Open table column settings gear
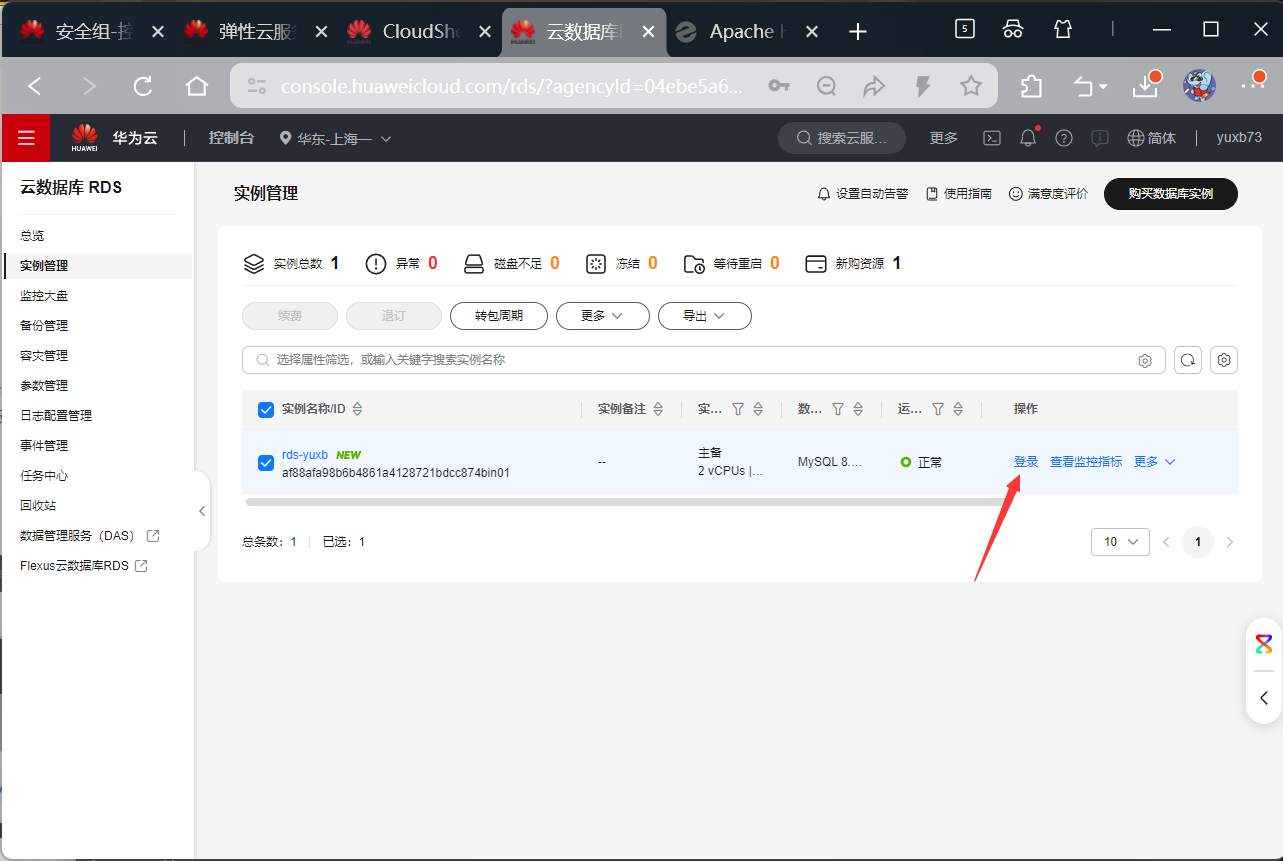Screen dimensions: 1283x861 (x=1224, y=360)
